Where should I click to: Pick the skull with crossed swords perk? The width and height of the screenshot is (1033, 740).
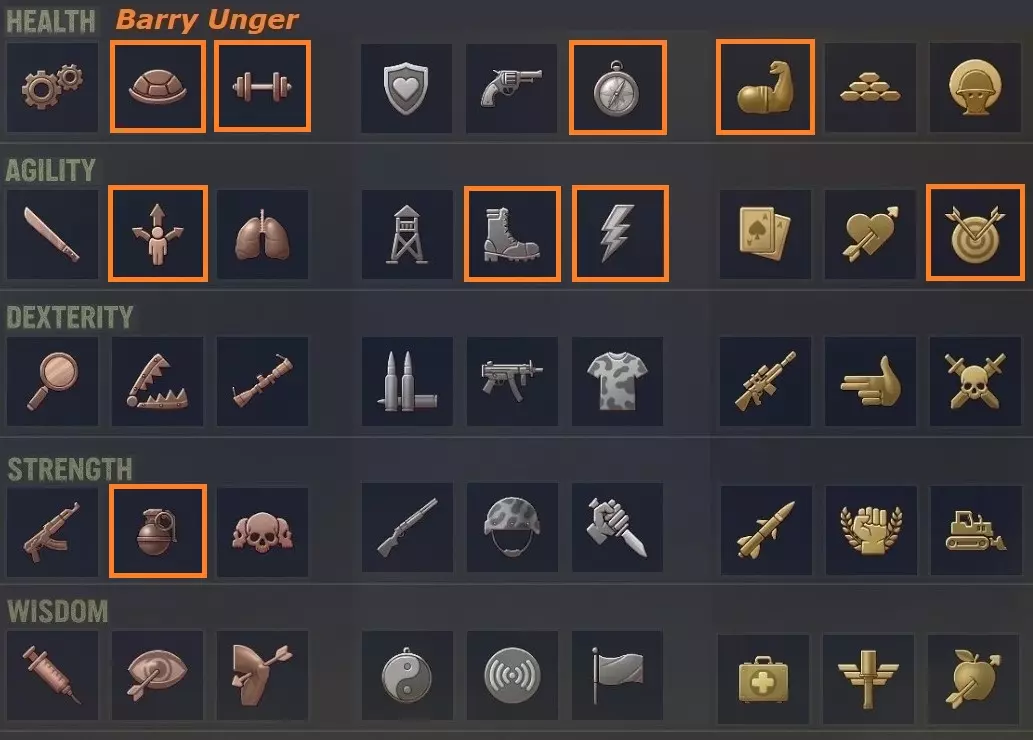click(975, 381)
